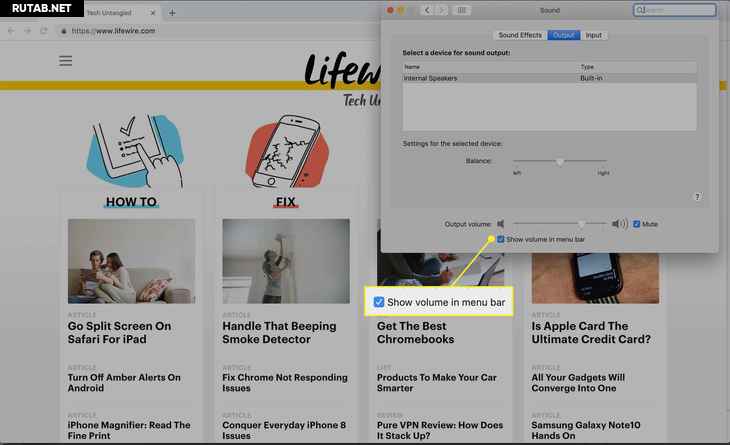The height and width of the screenshot is (445, 730).
Task: Open iPhone Magnifier: Read The Fine Print
Action: pos(129,430)
